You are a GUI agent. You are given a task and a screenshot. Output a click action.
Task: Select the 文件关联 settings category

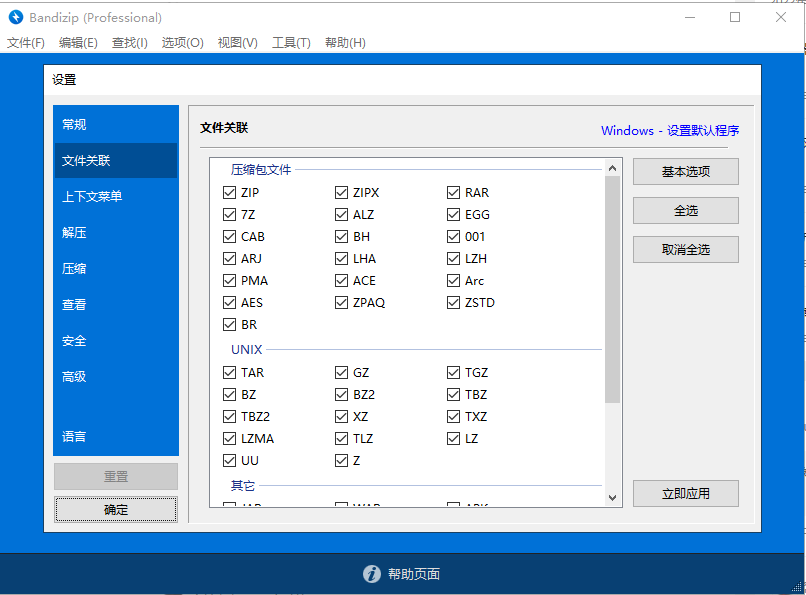click(x=116, y=160)
